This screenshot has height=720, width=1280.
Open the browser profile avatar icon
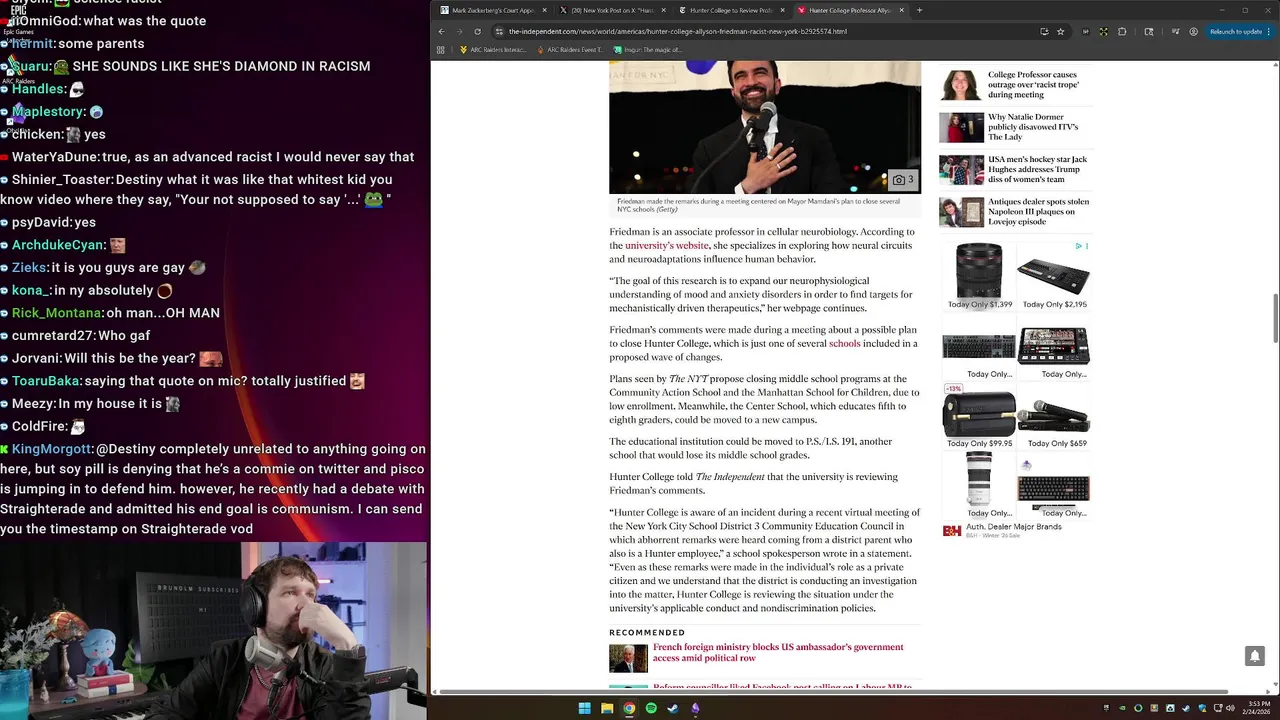click(x=1193, y=31)
